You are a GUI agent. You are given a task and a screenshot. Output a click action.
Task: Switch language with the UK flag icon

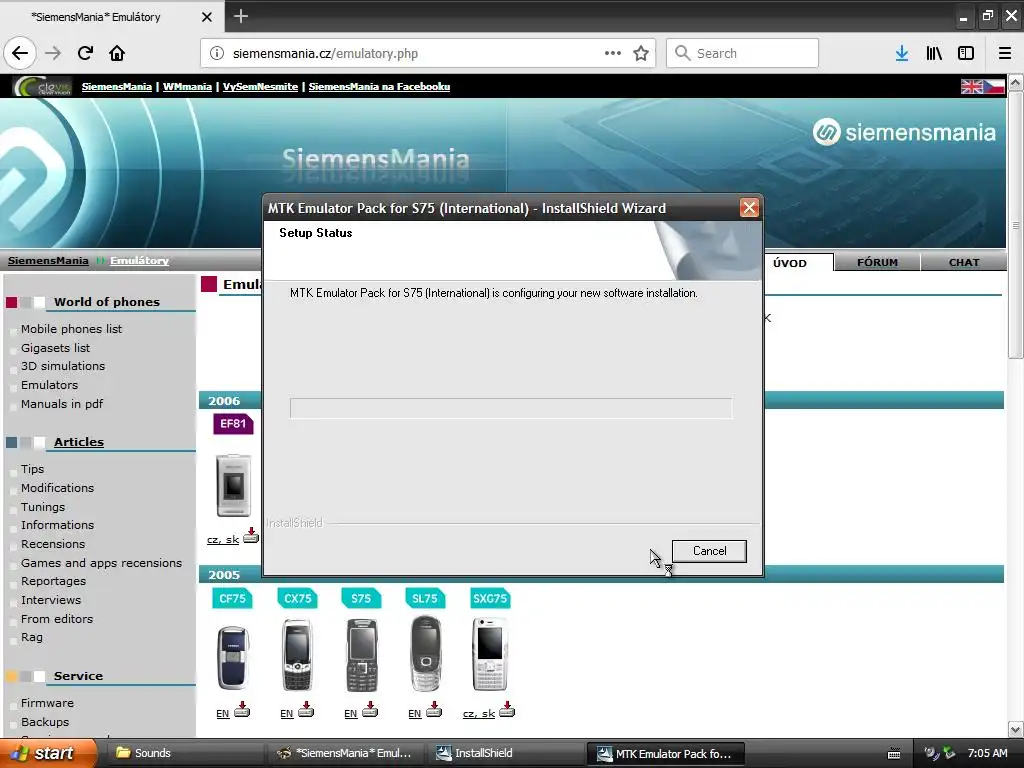pos(972,86)
